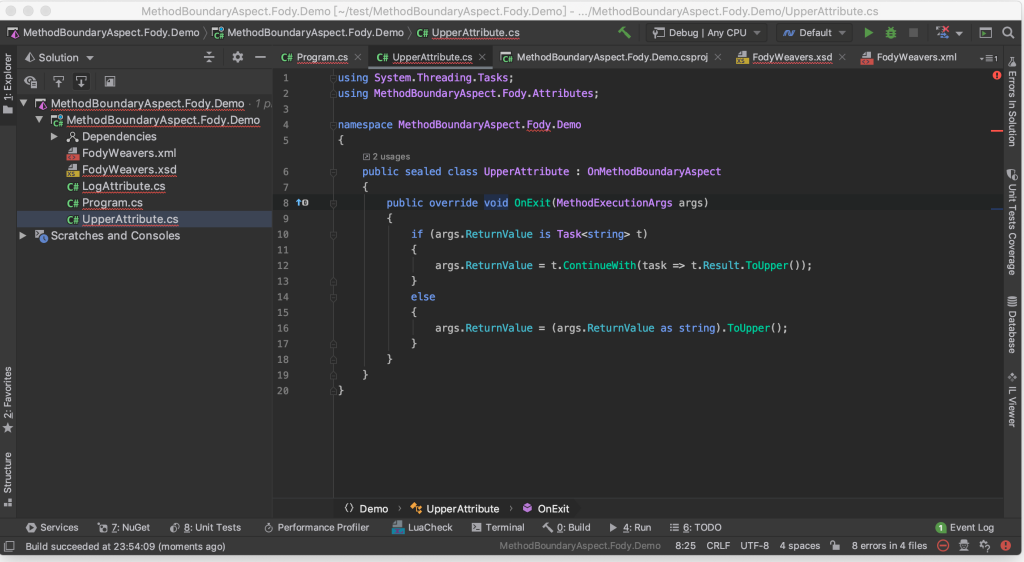Select FodyWeavers.xml in solution tree
Image resolution: width=1024 pixels, height=562 pixels.
[x=129, y=153]
